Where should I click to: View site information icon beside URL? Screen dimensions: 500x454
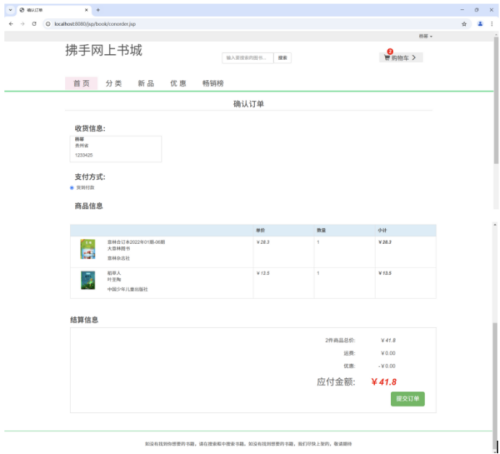coord(48,24)
